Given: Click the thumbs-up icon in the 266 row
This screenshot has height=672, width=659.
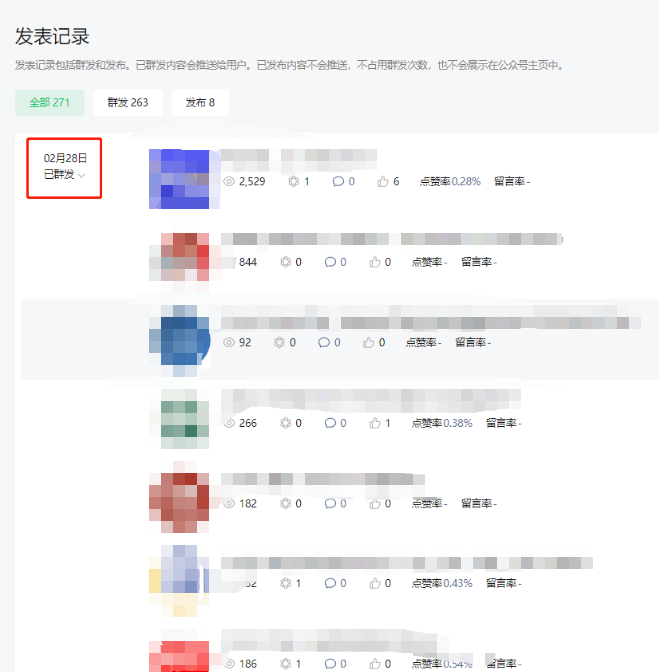Looking at the screenshot, I should [374, 423].
